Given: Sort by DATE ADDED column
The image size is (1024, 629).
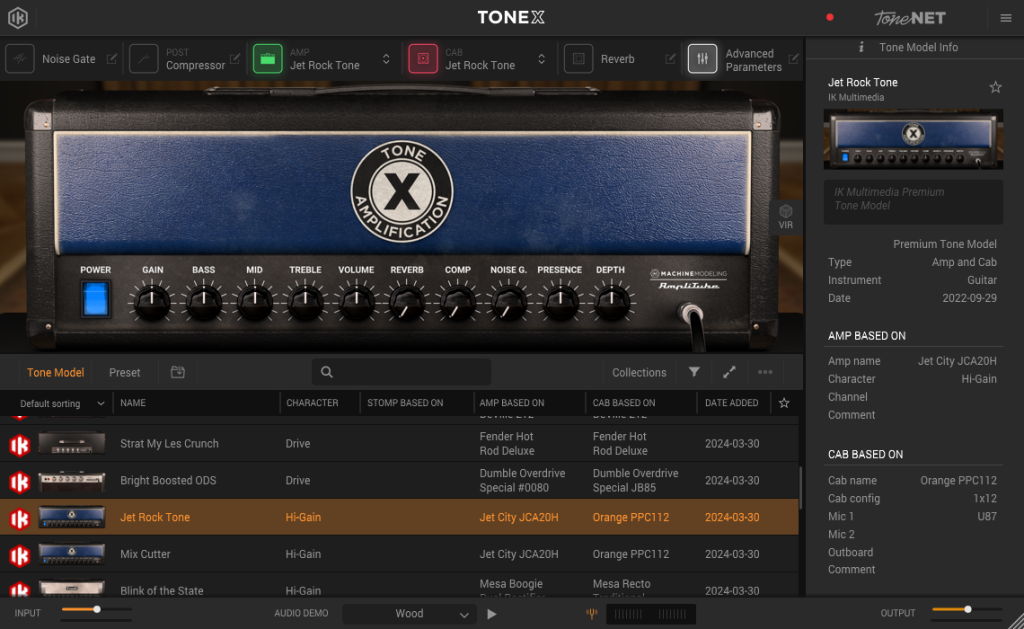Looking at the screenshot, I should point(731,403).
